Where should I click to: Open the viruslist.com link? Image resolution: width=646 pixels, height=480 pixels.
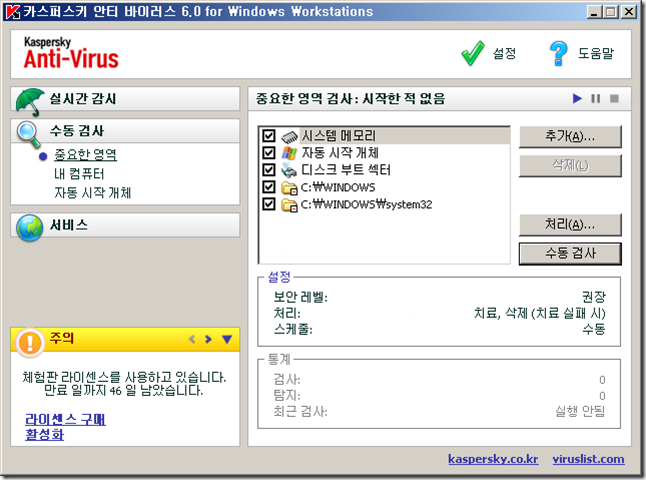(588, 459)
